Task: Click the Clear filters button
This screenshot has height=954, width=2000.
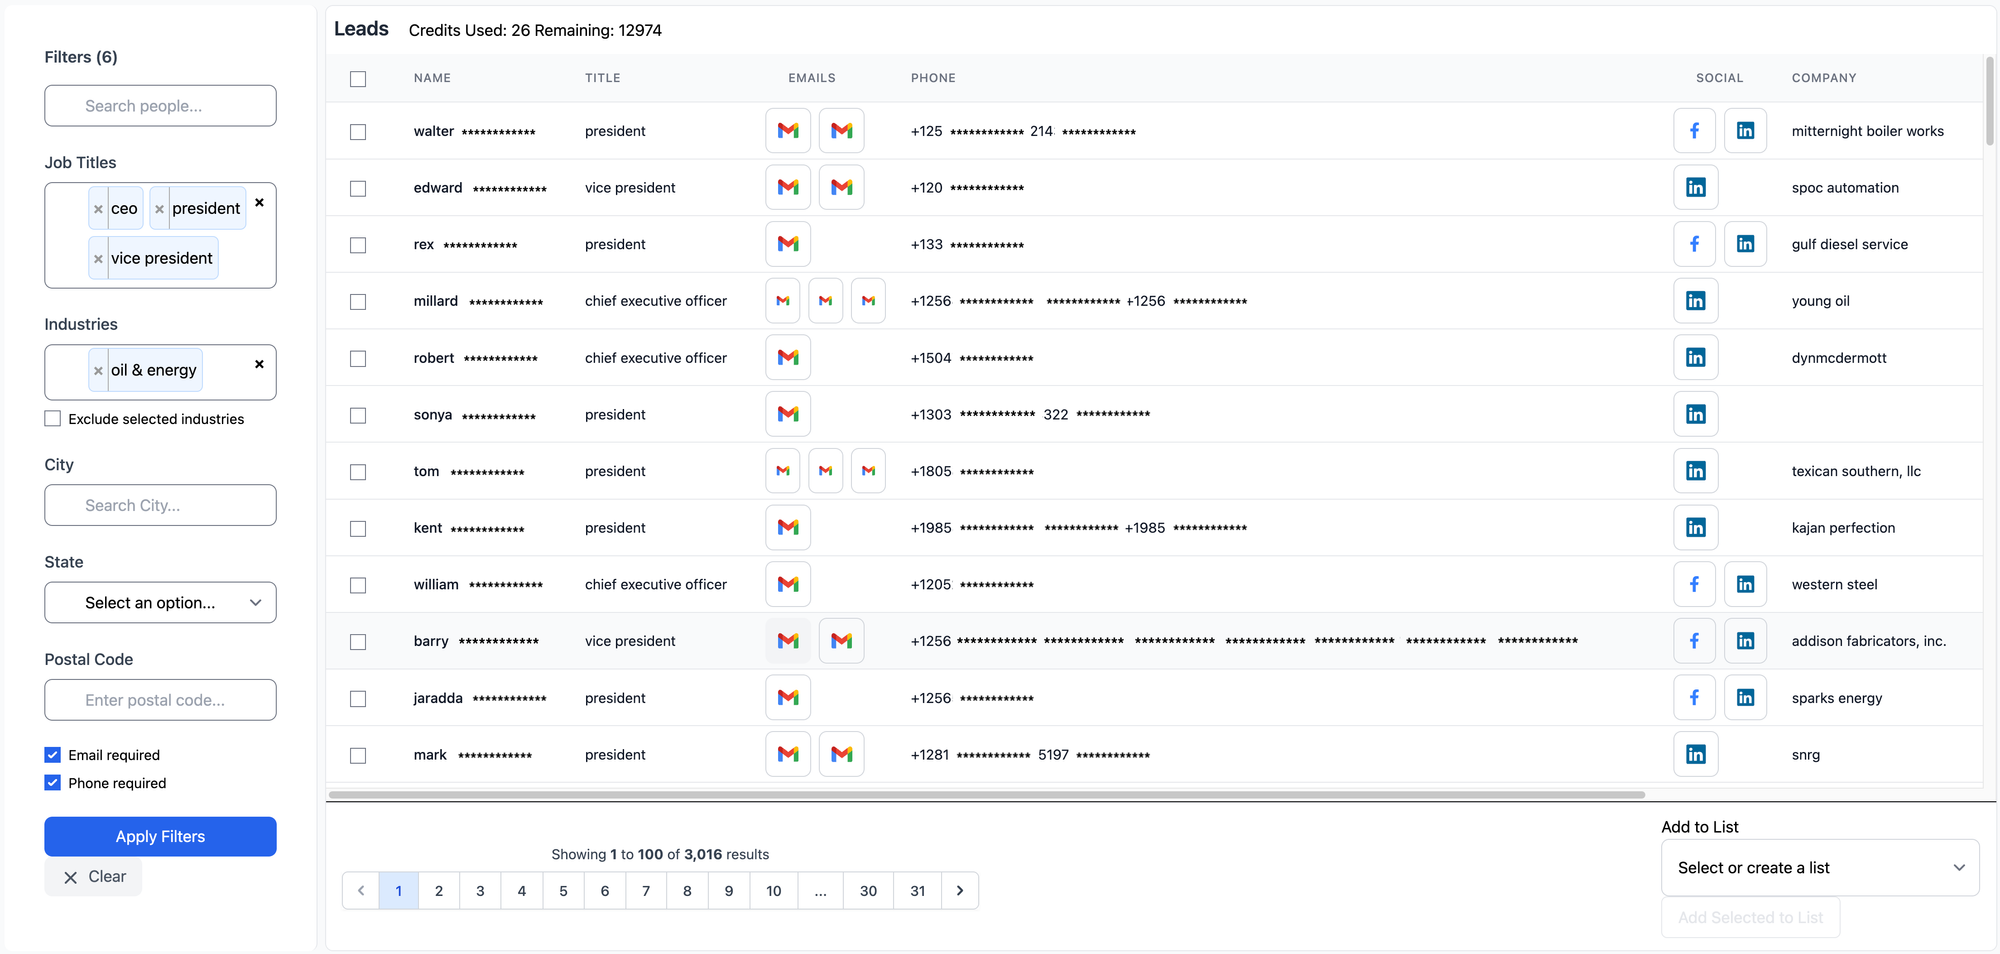Action: click(x=94, y=877)
